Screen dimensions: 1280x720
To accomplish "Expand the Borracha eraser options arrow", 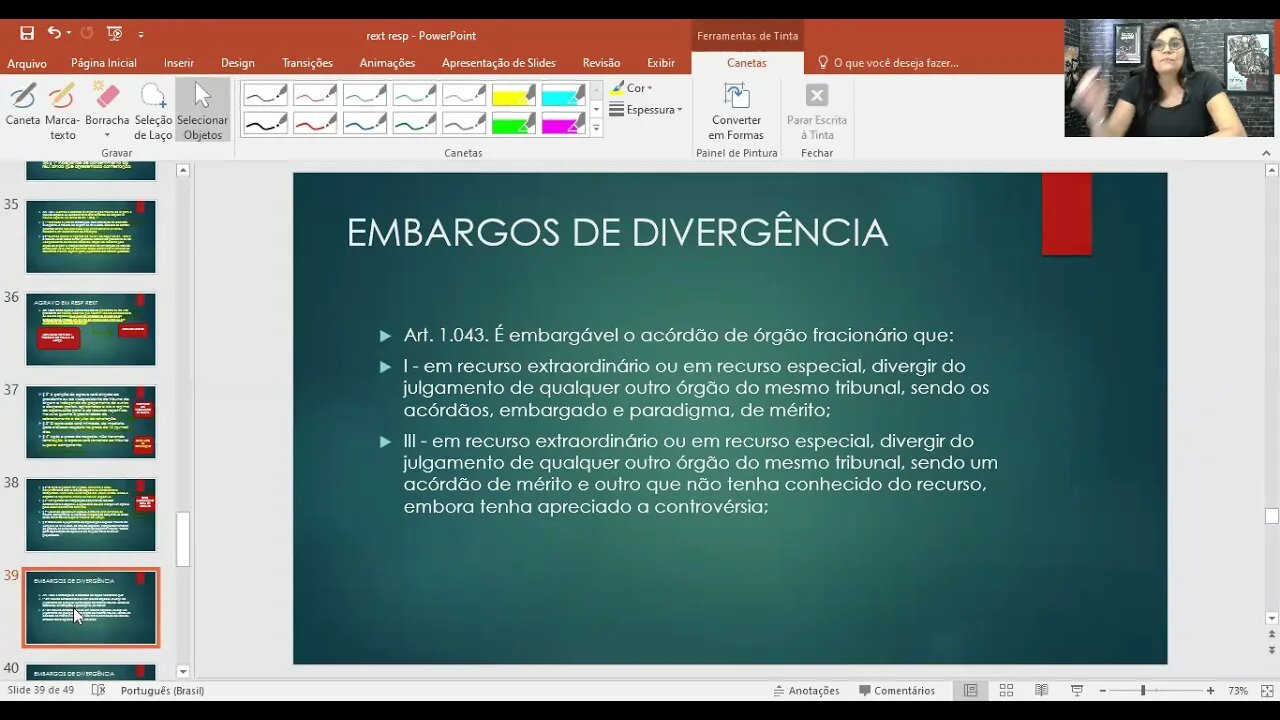I will 106,135.
